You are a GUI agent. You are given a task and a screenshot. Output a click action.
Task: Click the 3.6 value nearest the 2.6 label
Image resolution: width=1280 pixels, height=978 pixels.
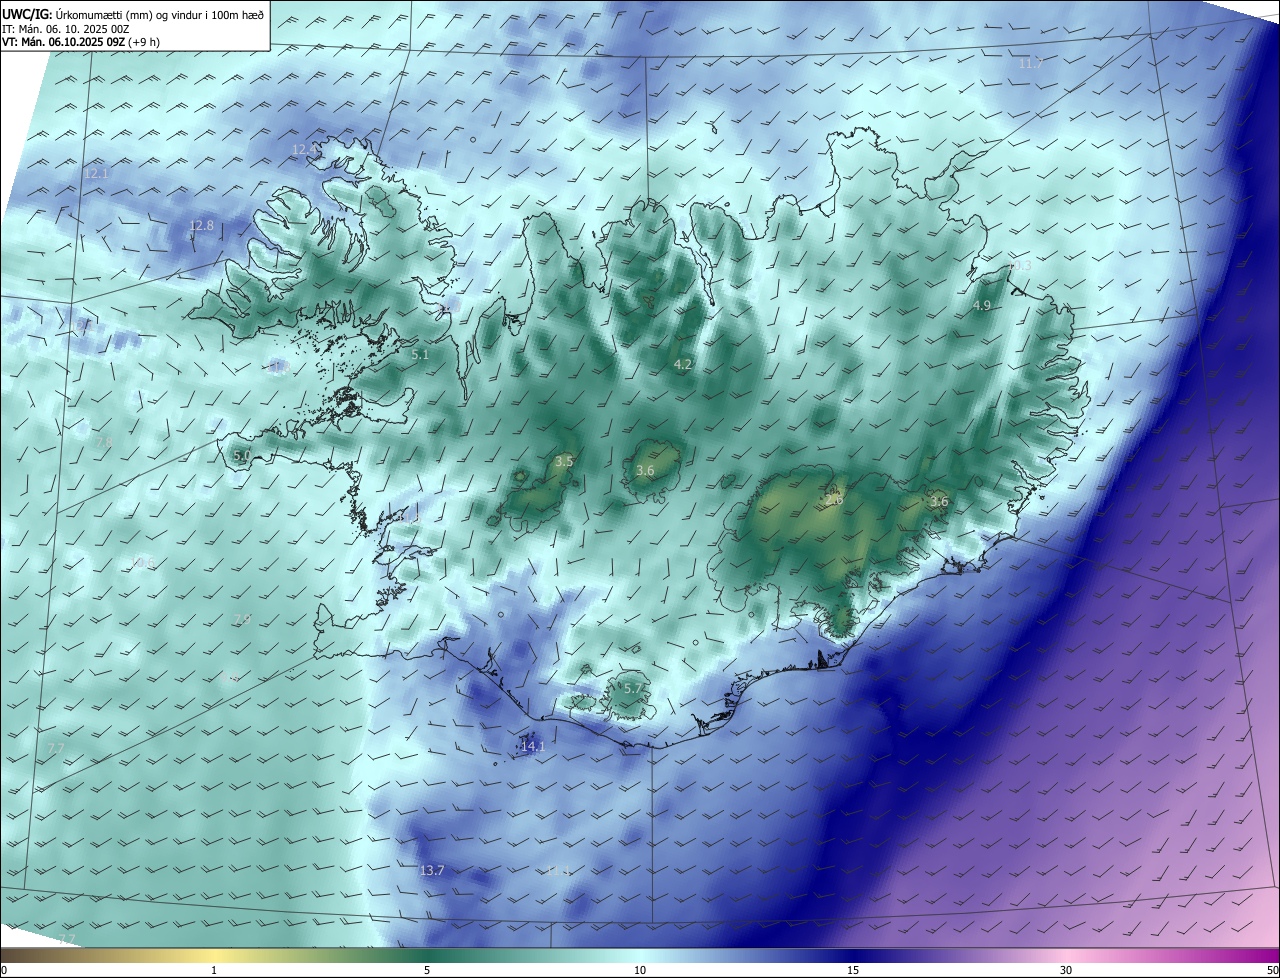938,502
